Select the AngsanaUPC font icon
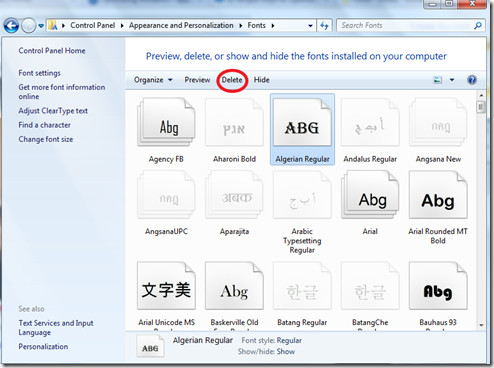494x368 pixels. (x=166, y=195)
